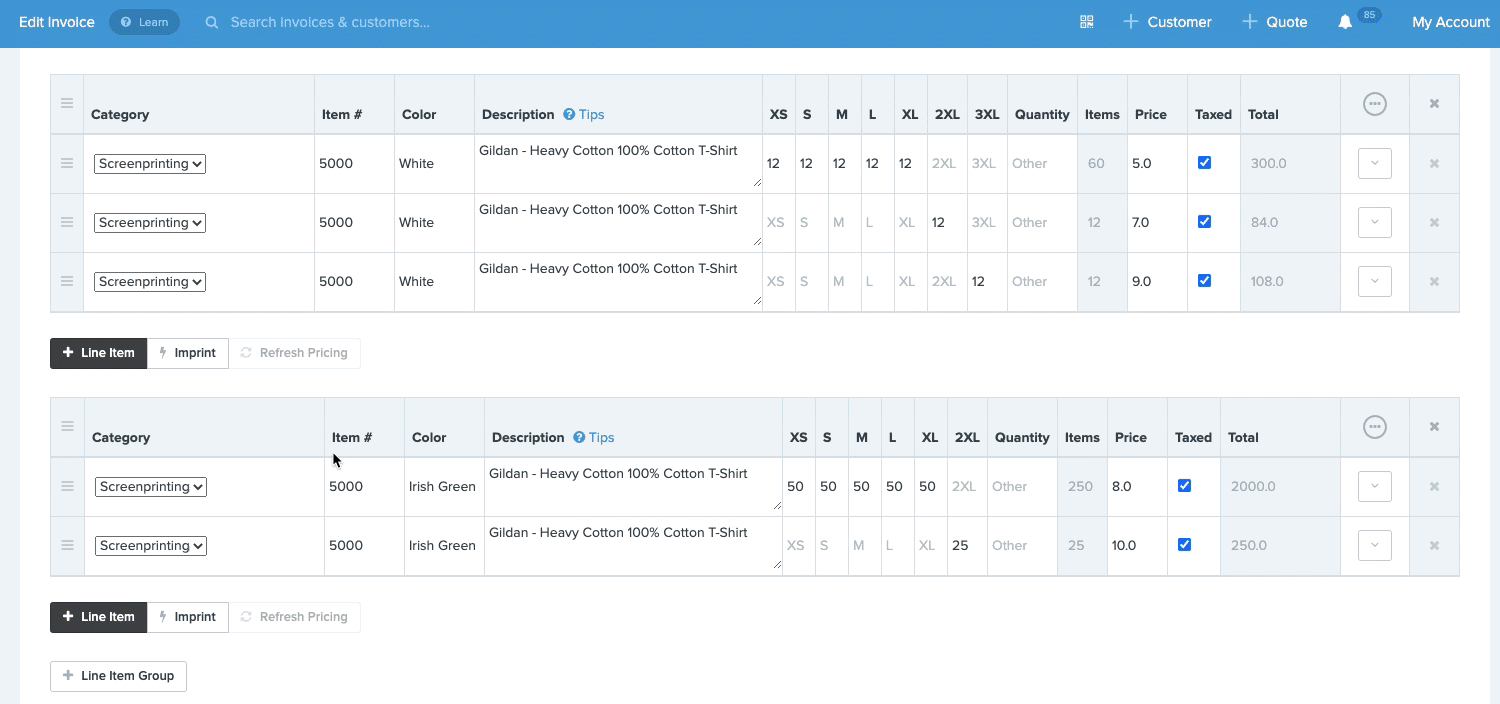Screen dimensions: 1500x704
Task: Grab the first White row drag handle
Action: (x=67, y=163)
